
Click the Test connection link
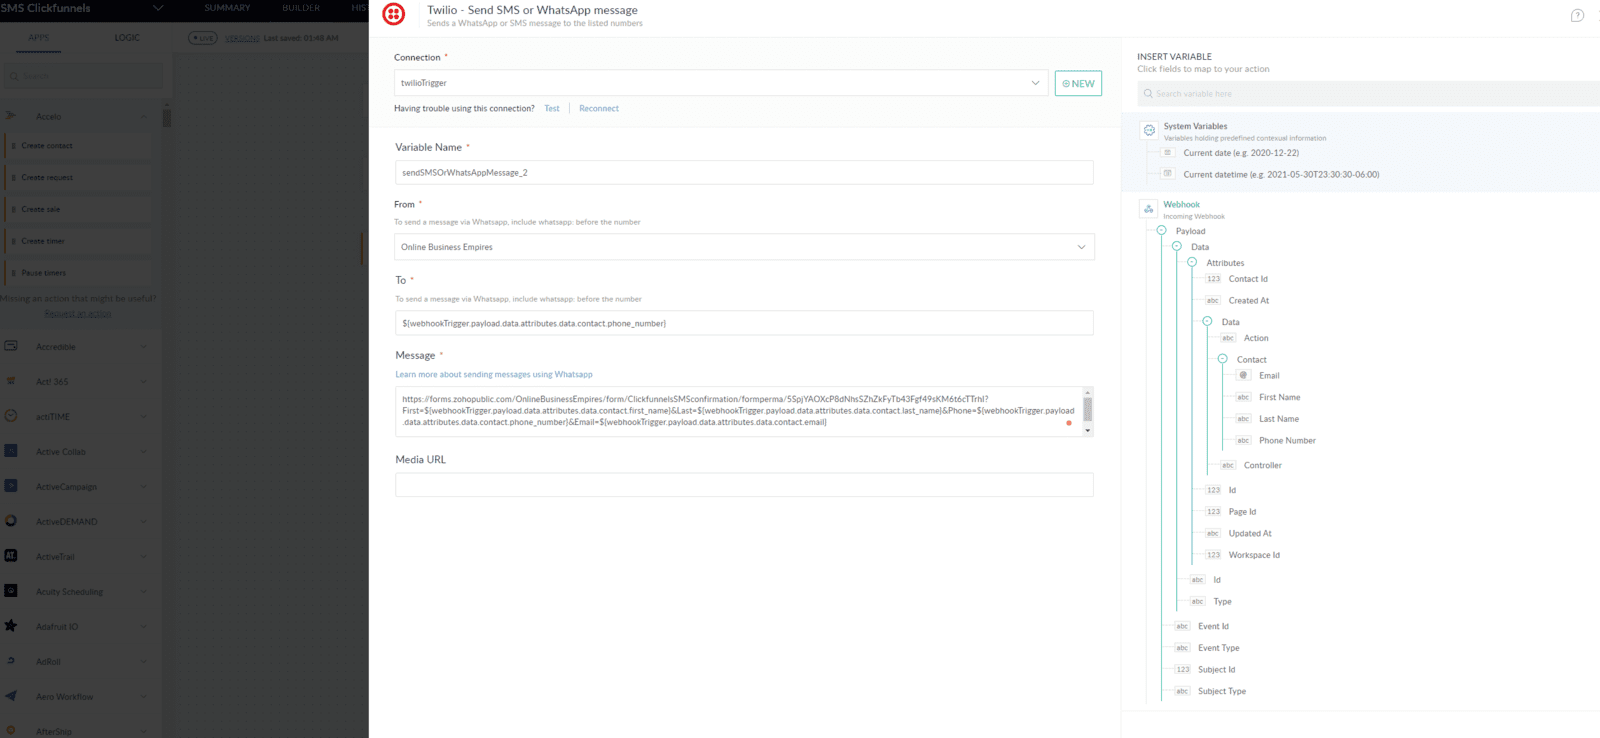tap(552, 108)
